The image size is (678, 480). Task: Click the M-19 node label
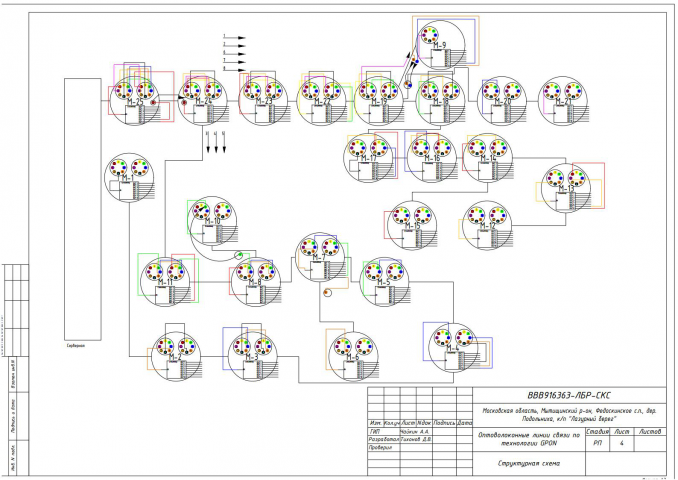(x=379, y=102)
